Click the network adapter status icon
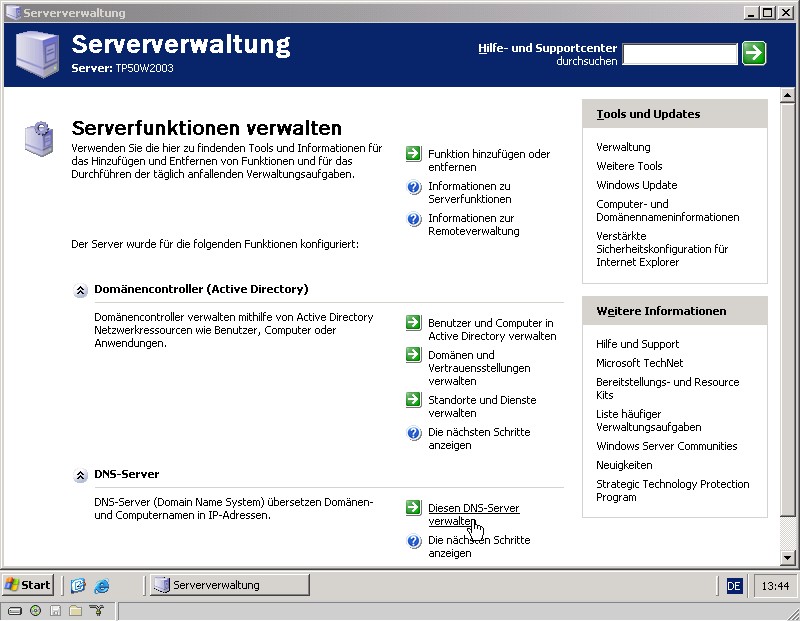Viewport: 800px width, 621px height. tap(96, 610)
